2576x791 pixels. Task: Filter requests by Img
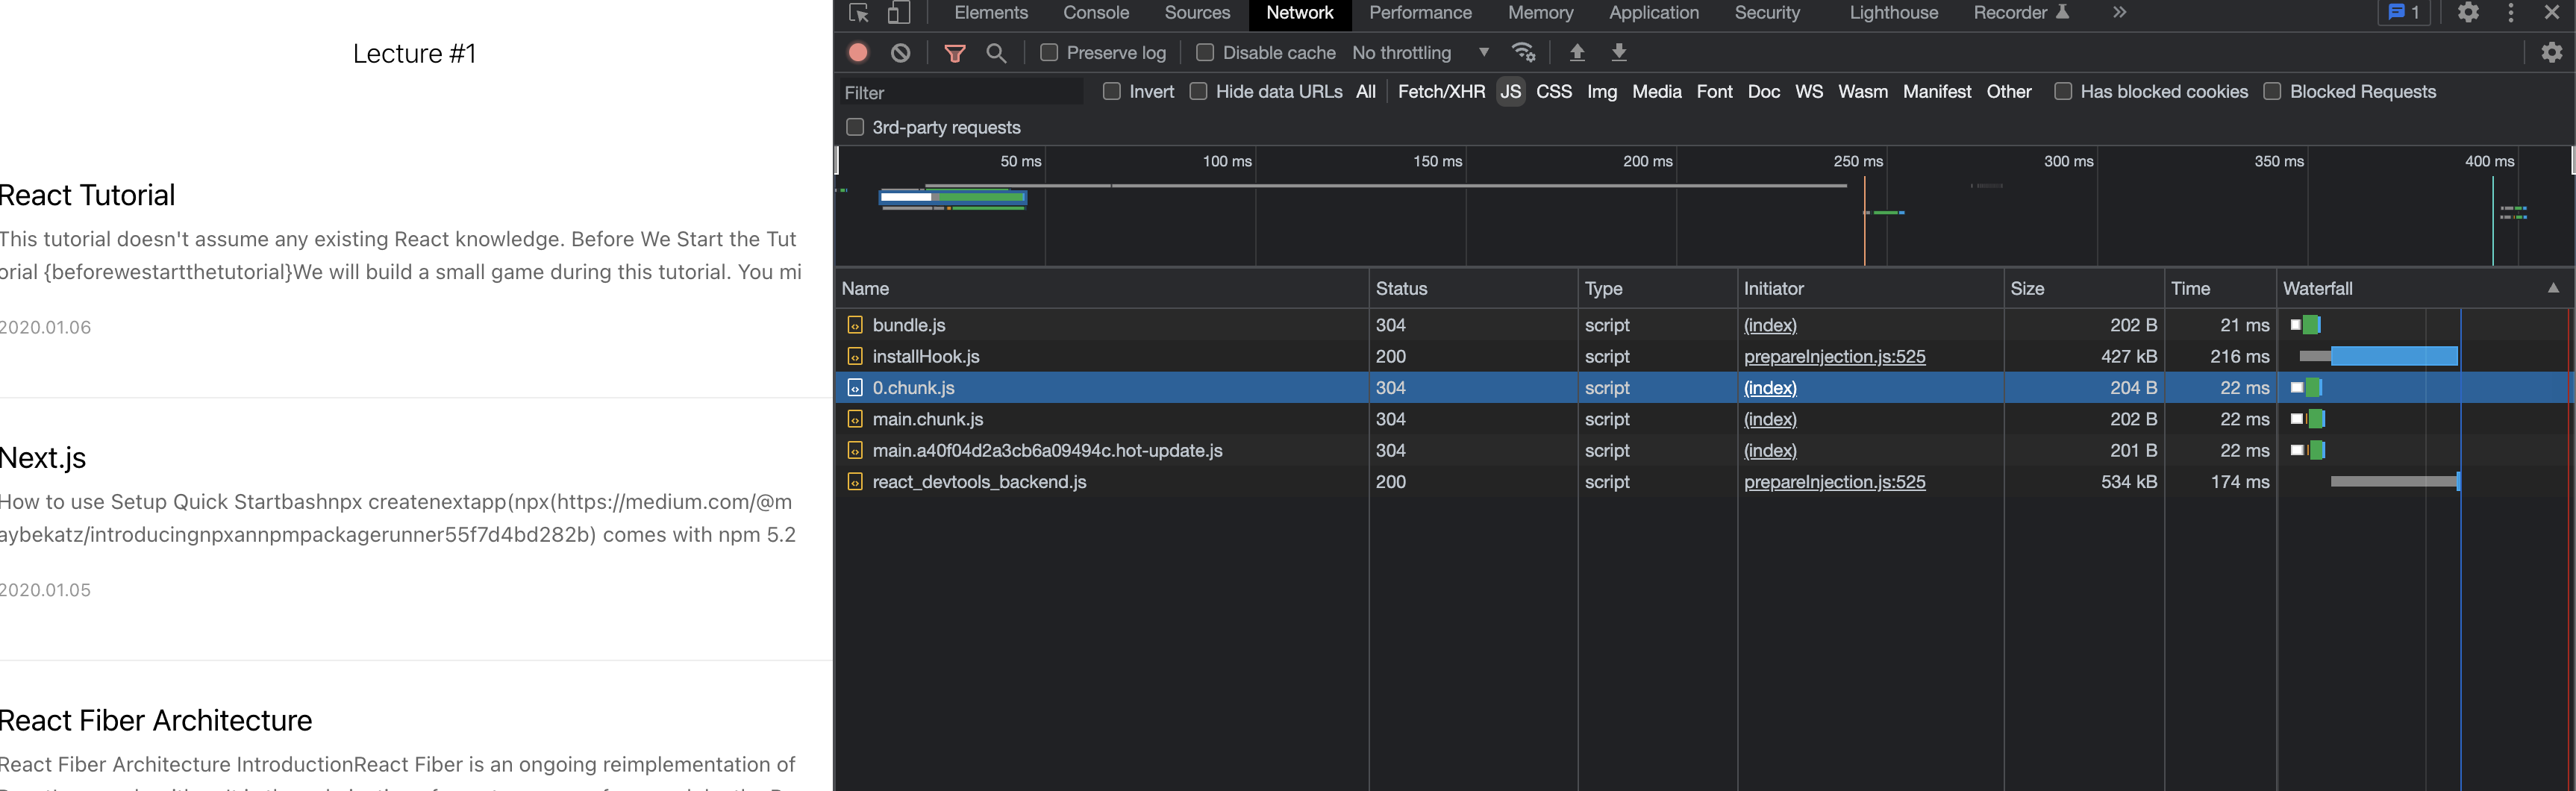point(1601,92)
